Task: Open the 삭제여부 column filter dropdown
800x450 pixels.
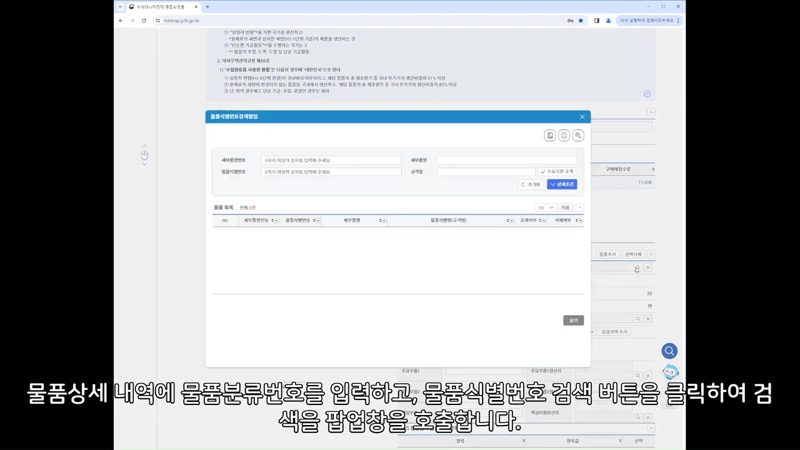Action: tap(579, 220)
